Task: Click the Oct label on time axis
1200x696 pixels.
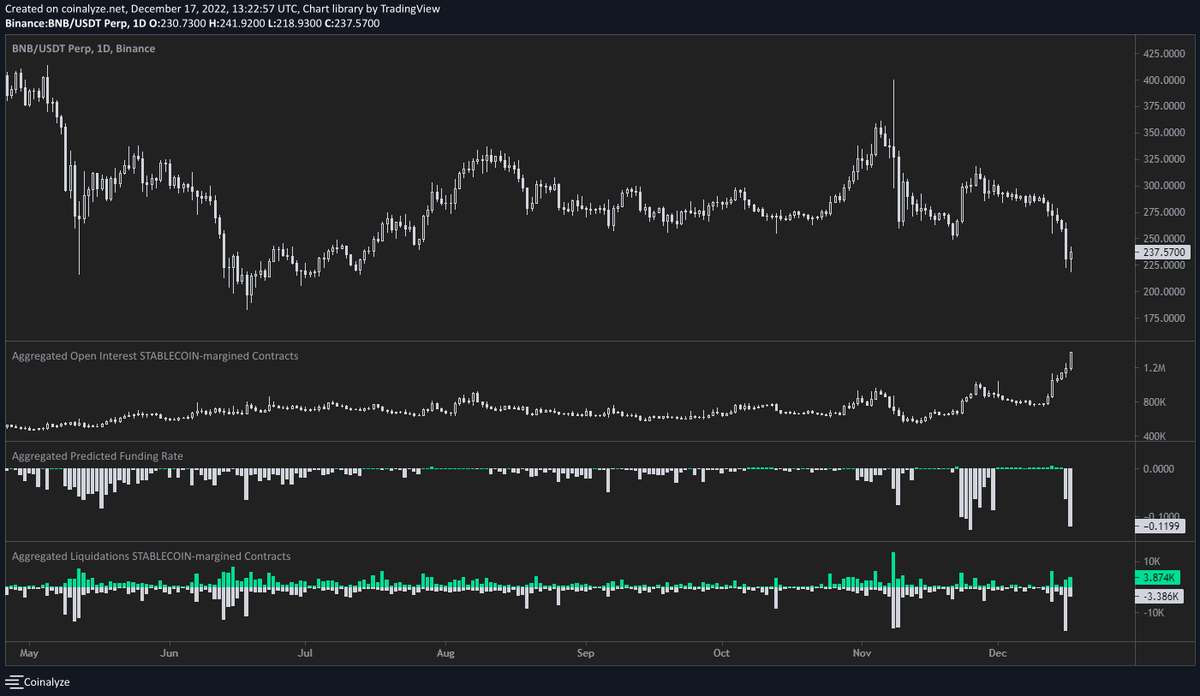Action: 722,653
